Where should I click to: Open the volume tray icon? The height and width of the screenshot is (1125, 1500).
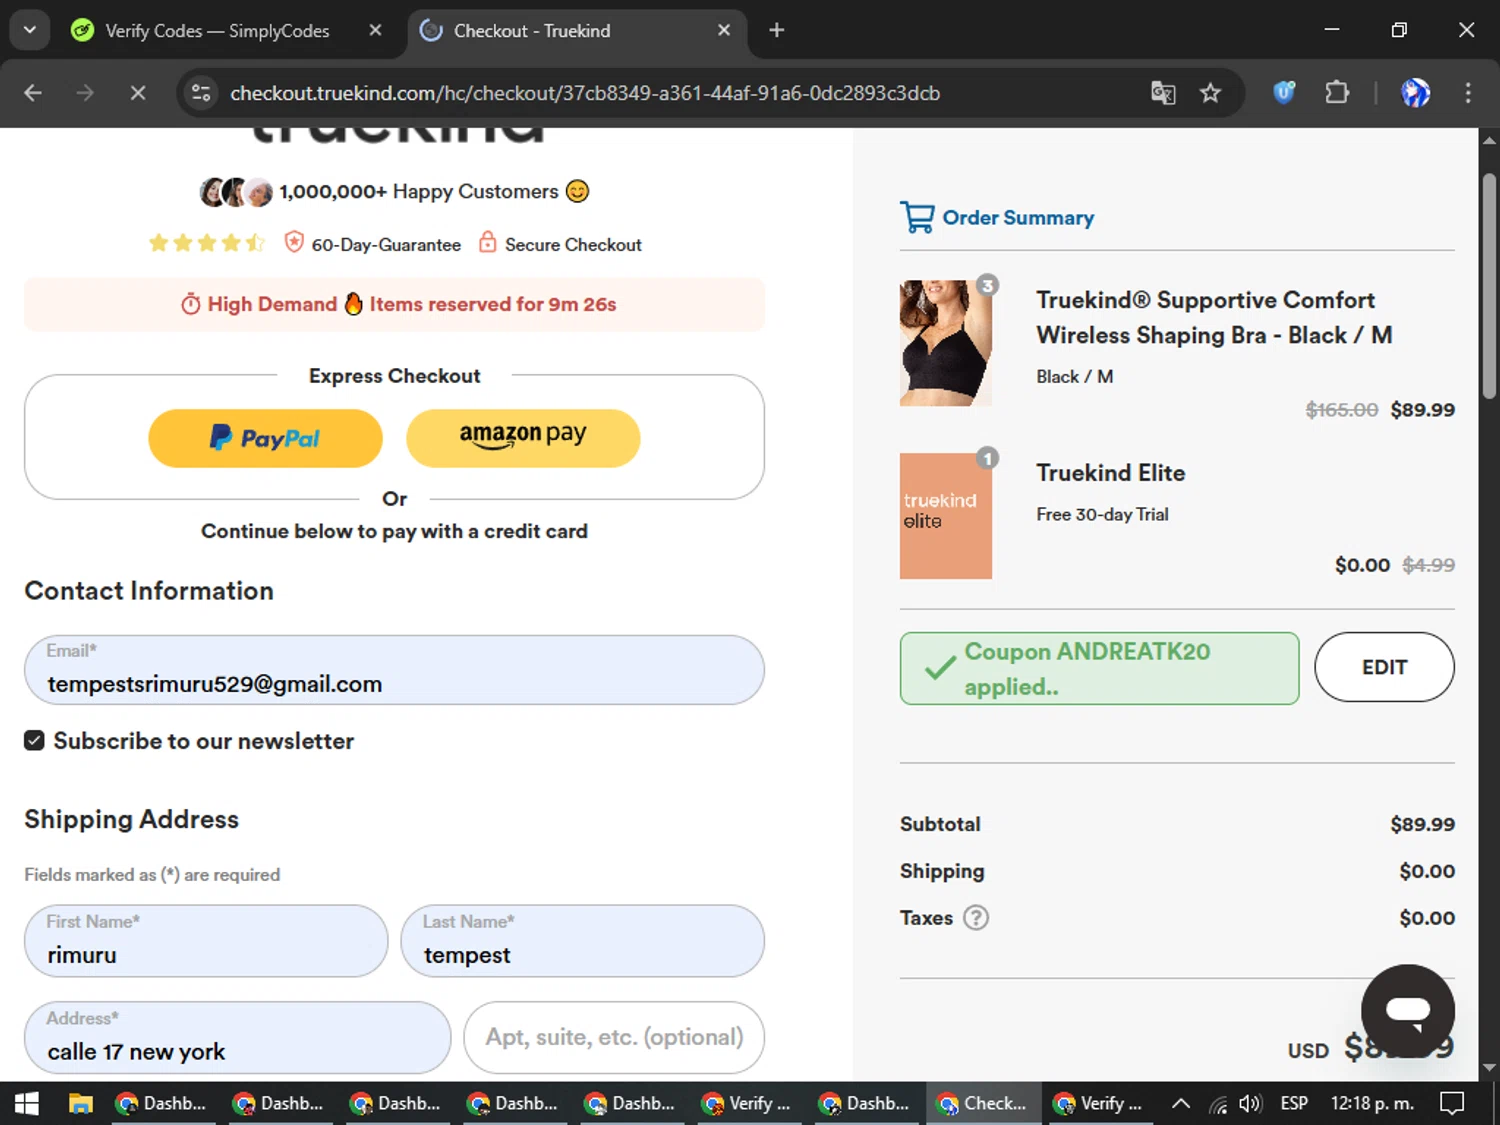(x=1250, y=1103)
